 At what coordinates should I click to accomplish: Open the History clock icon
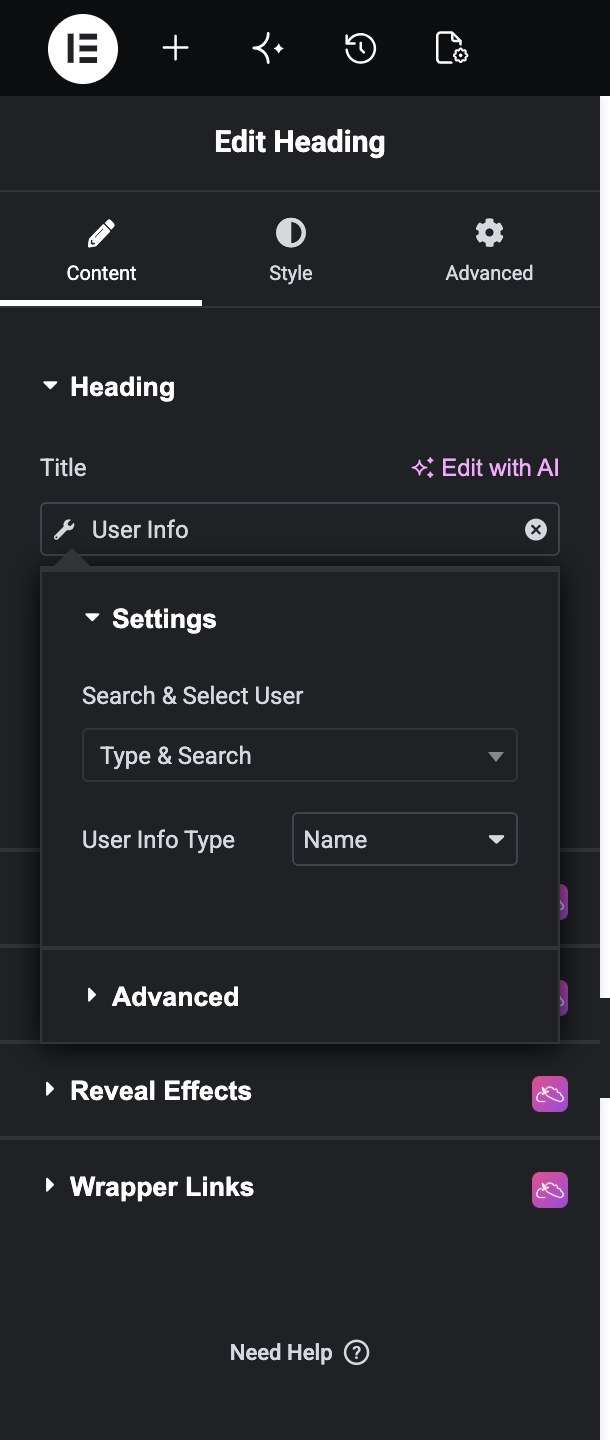tap(360, 48)
